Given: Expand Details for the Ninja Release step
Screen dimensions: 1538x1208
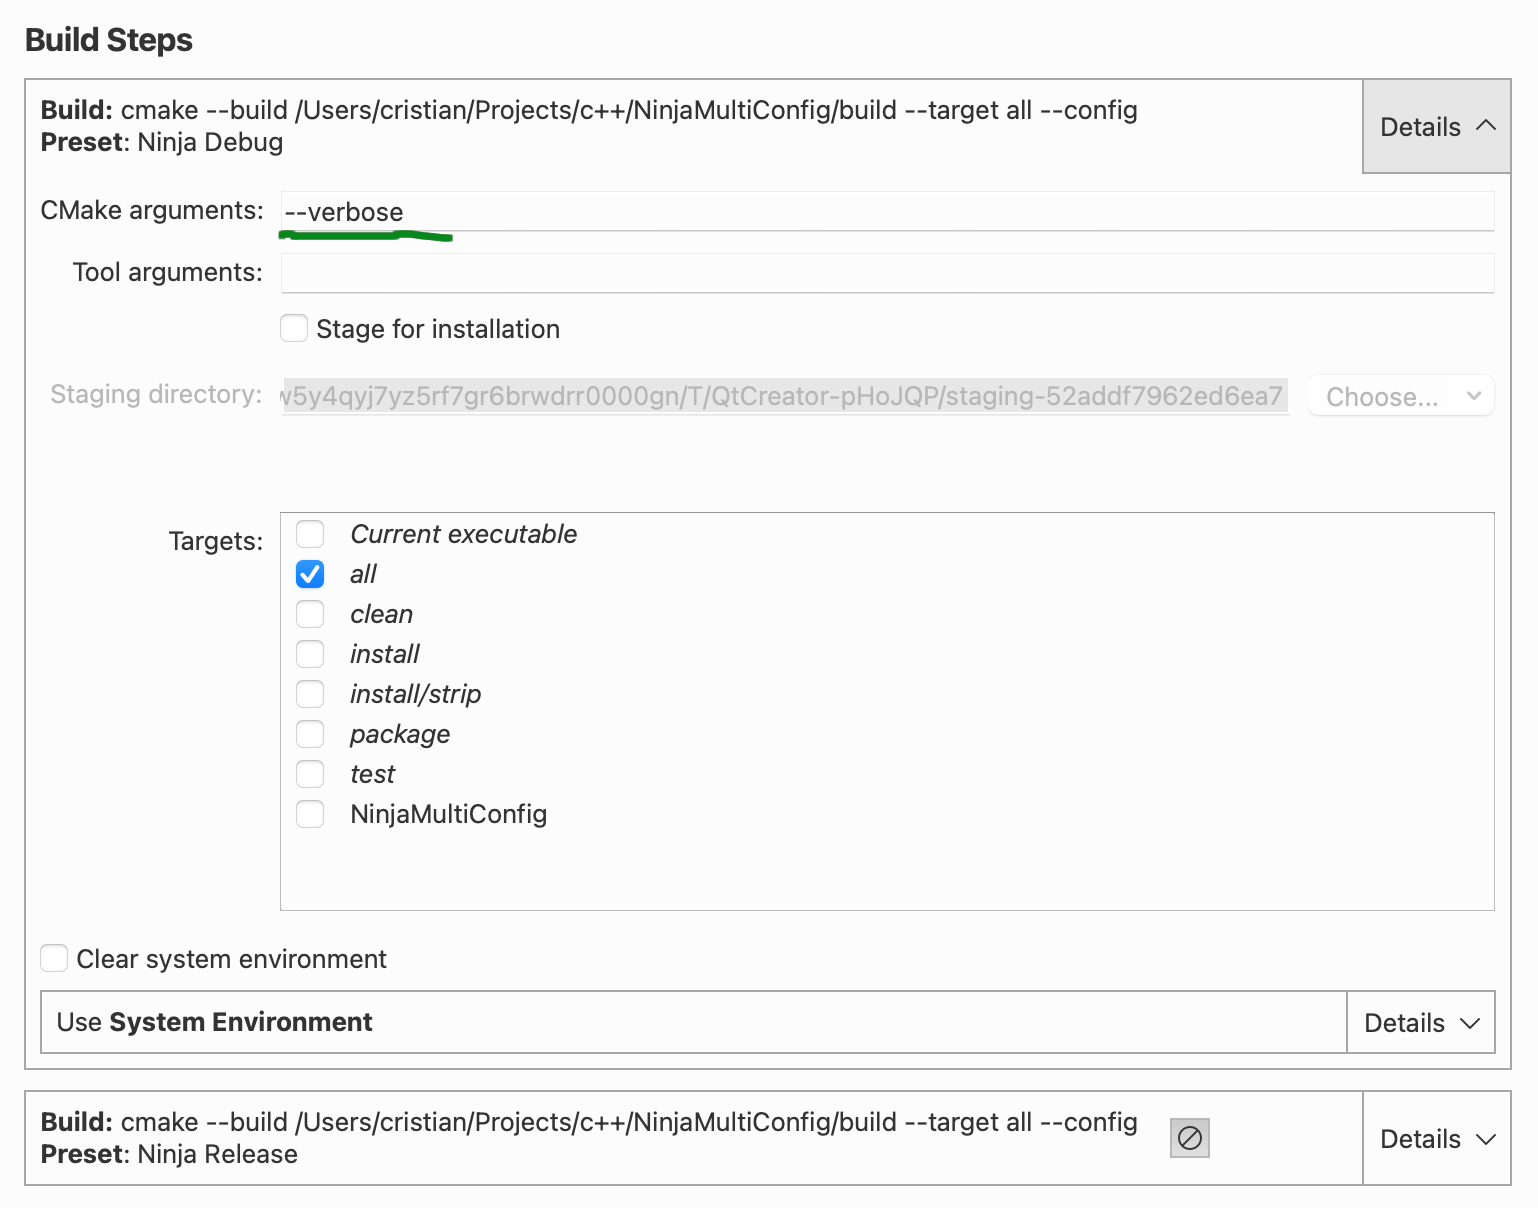Looking at the screenshot, I should [1436, 1139].
